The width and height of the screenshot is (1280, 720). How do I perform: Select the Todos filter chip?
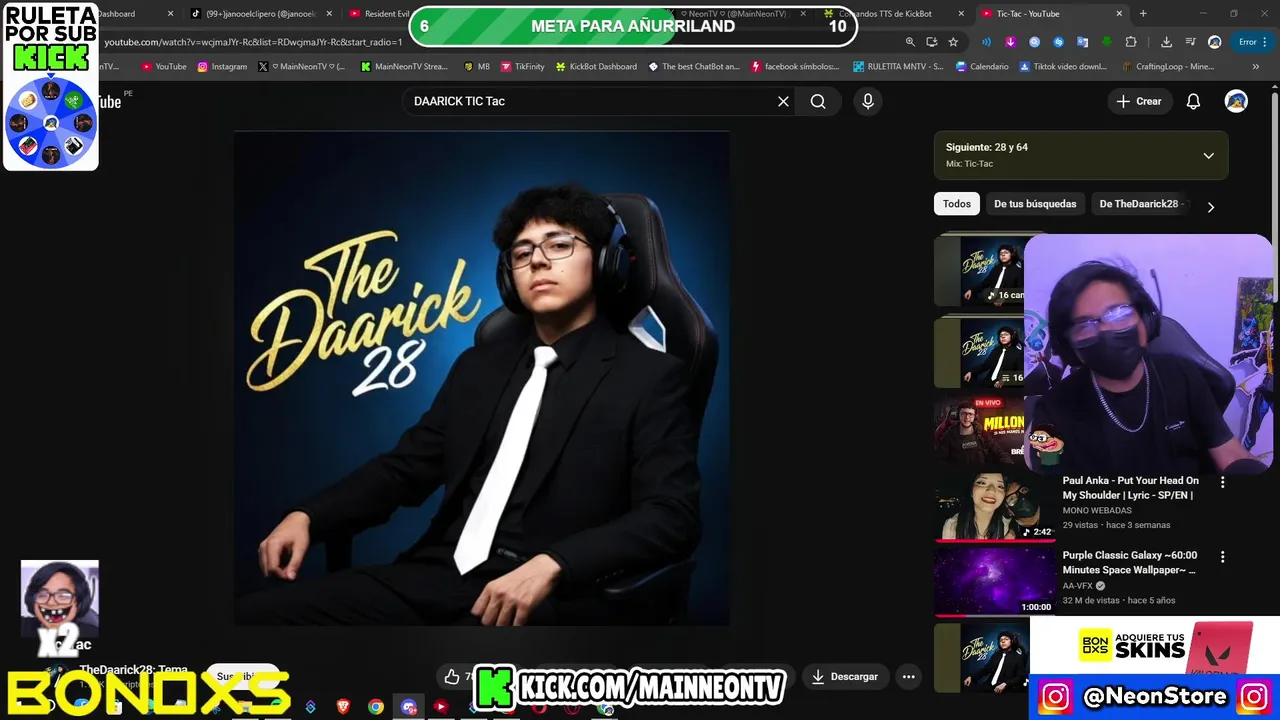point(957,204)
